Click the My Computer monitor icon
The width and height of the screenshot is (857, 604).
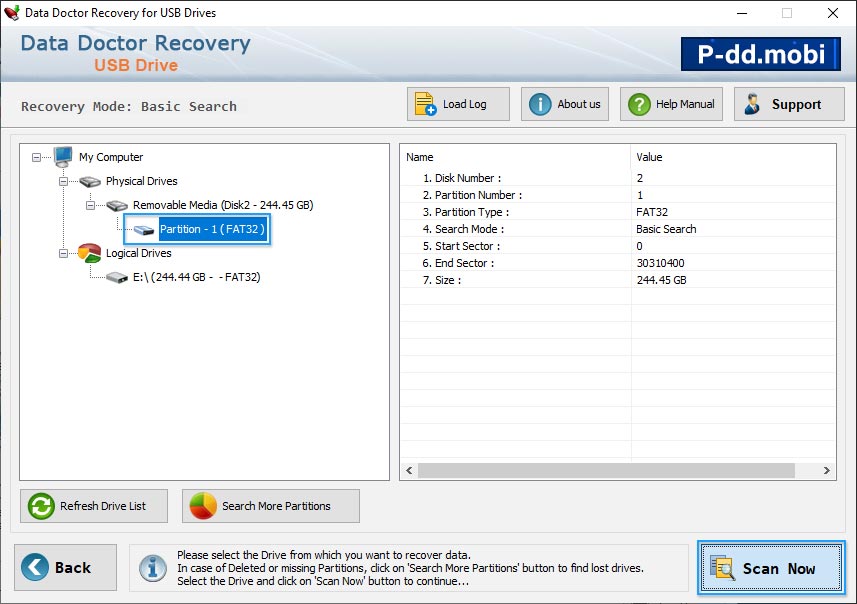pyautogui.click(x=63, y=156)
